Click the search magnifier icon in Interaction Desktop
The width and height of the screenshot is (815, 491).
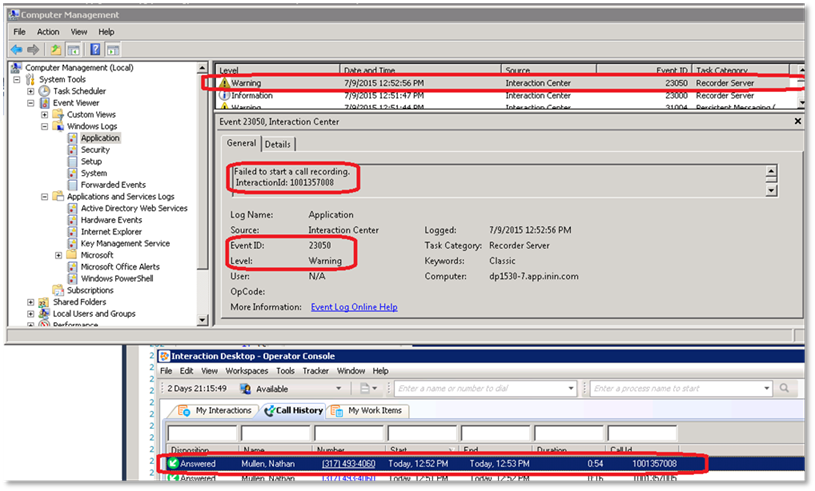coord(784,388)
